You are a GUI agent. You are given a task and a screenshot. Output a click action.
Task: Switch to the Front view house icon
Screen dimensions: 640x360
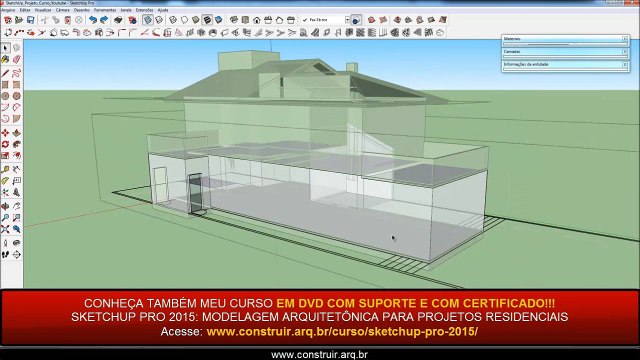coord(256,20)
